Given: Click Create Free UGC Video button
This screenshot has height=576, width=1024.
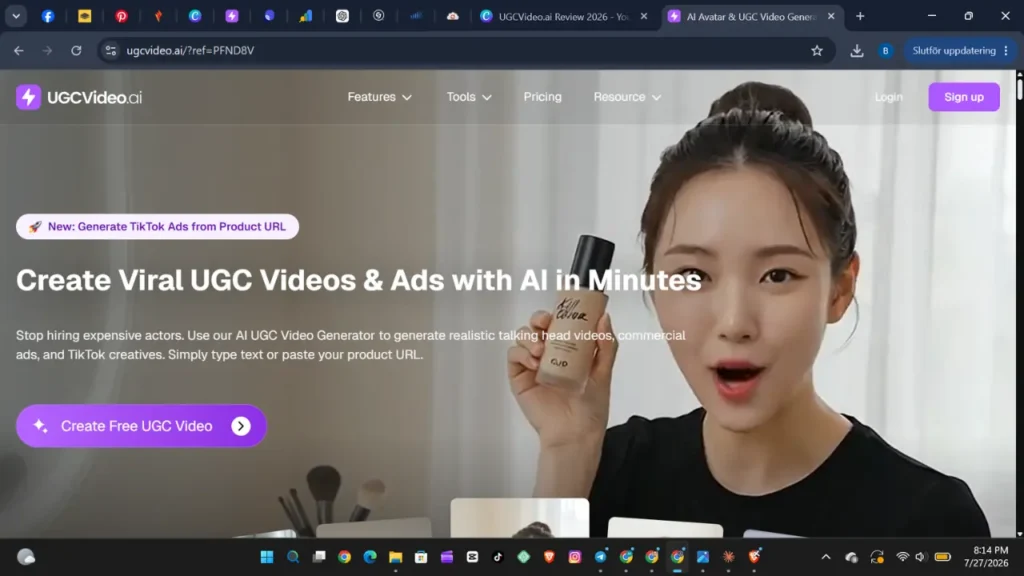Looking at the screenshot, I should (x=141, y=426).
